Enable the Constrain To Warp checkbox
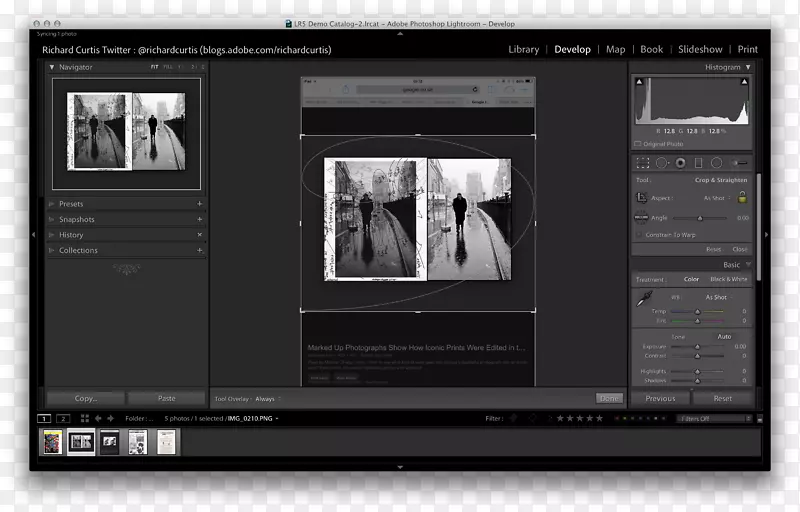 tap(638, 235)
